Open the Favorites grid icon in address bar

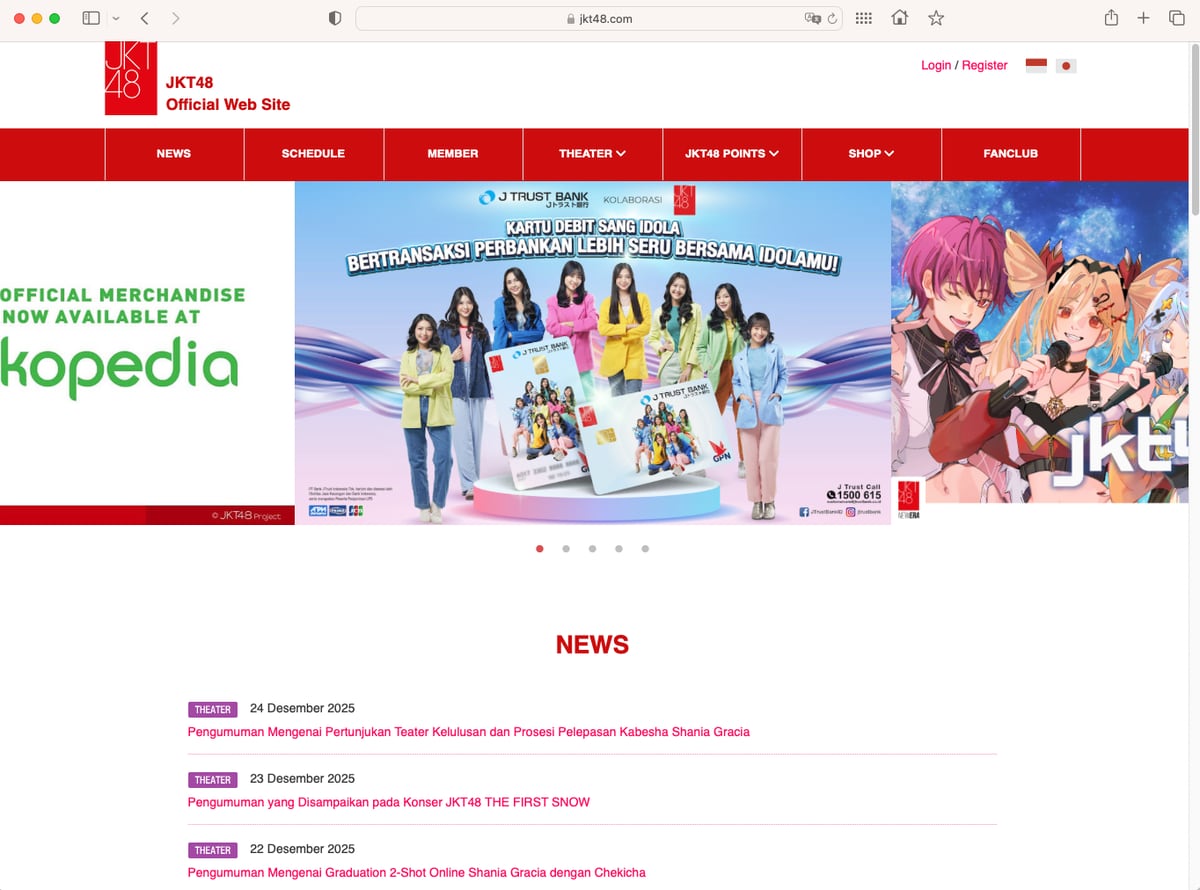tap(863, 17)
